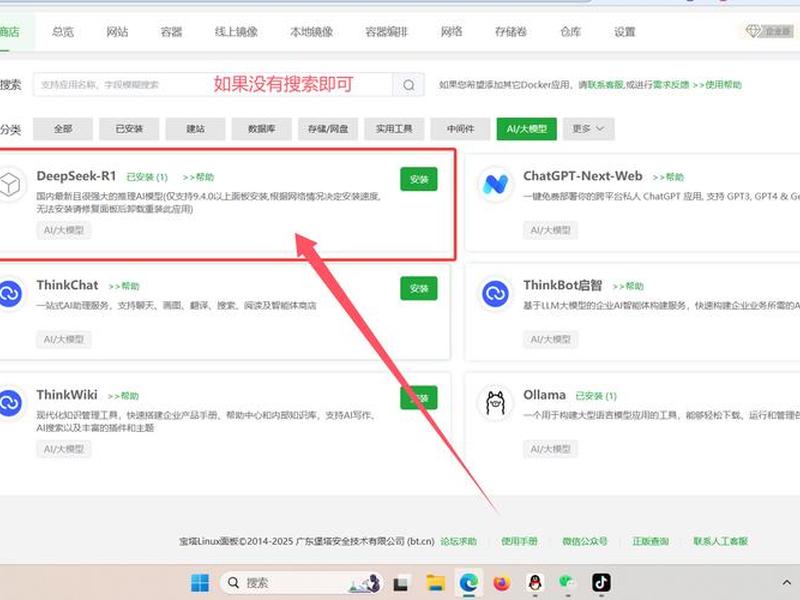The image size is (800, 600).
Task: Switch to the 设置 tab
Action: pos(624,32)
